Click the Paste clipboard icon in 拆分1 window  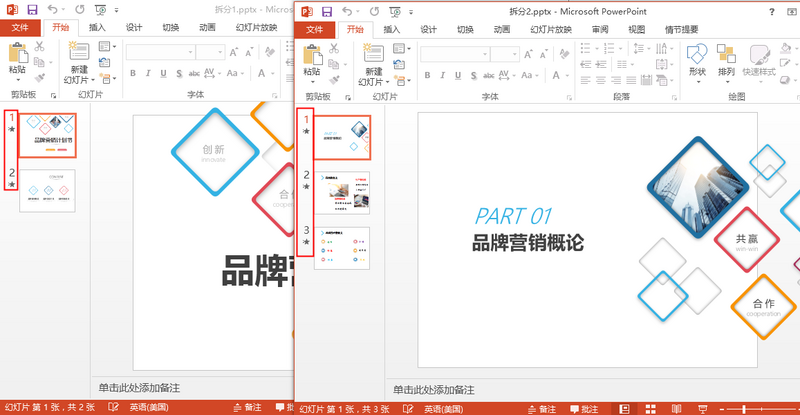(17, 54)
